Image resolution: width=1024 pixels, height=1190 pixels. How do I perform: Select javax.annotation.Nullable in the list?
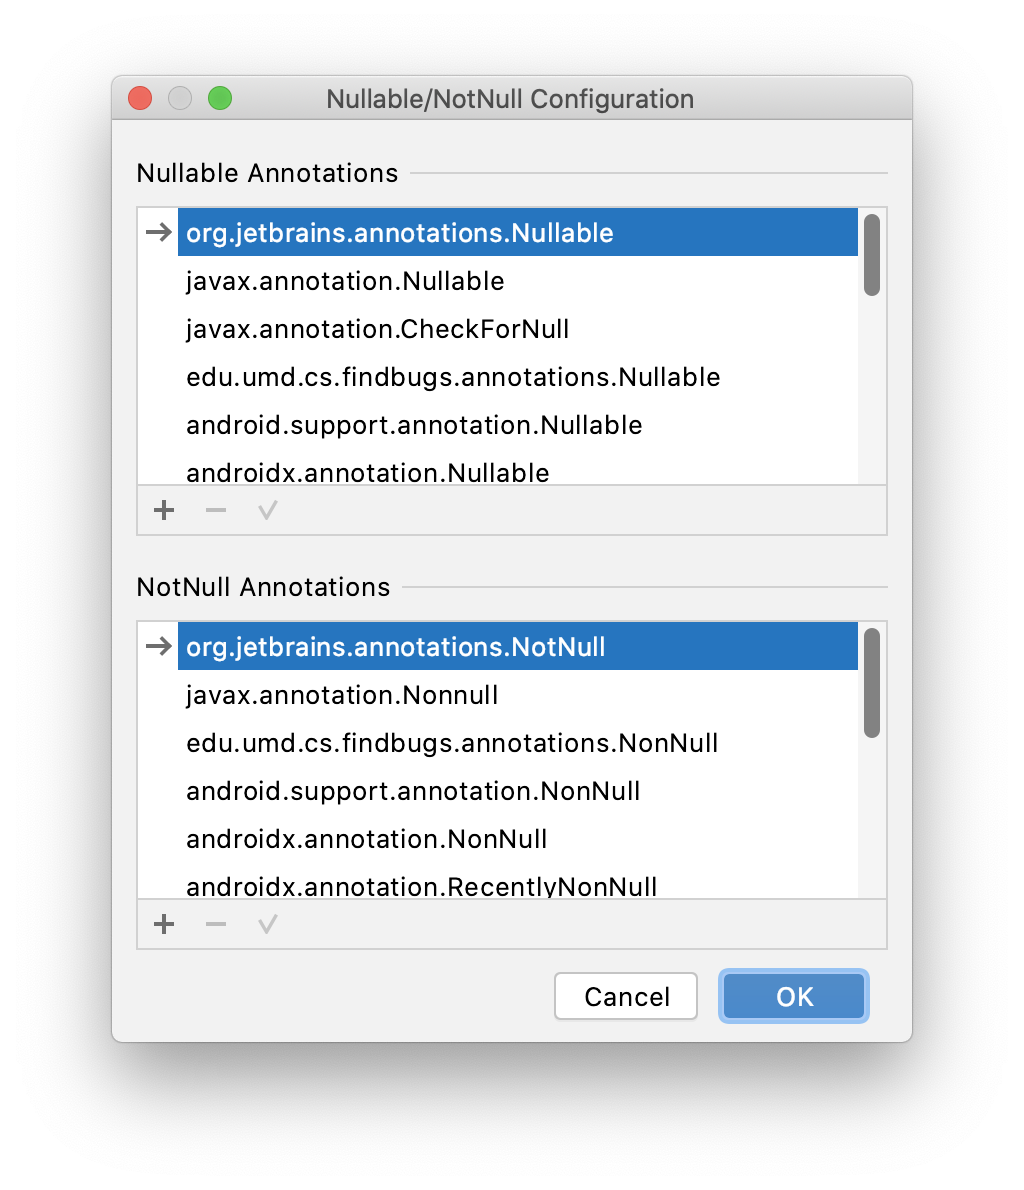518,281
